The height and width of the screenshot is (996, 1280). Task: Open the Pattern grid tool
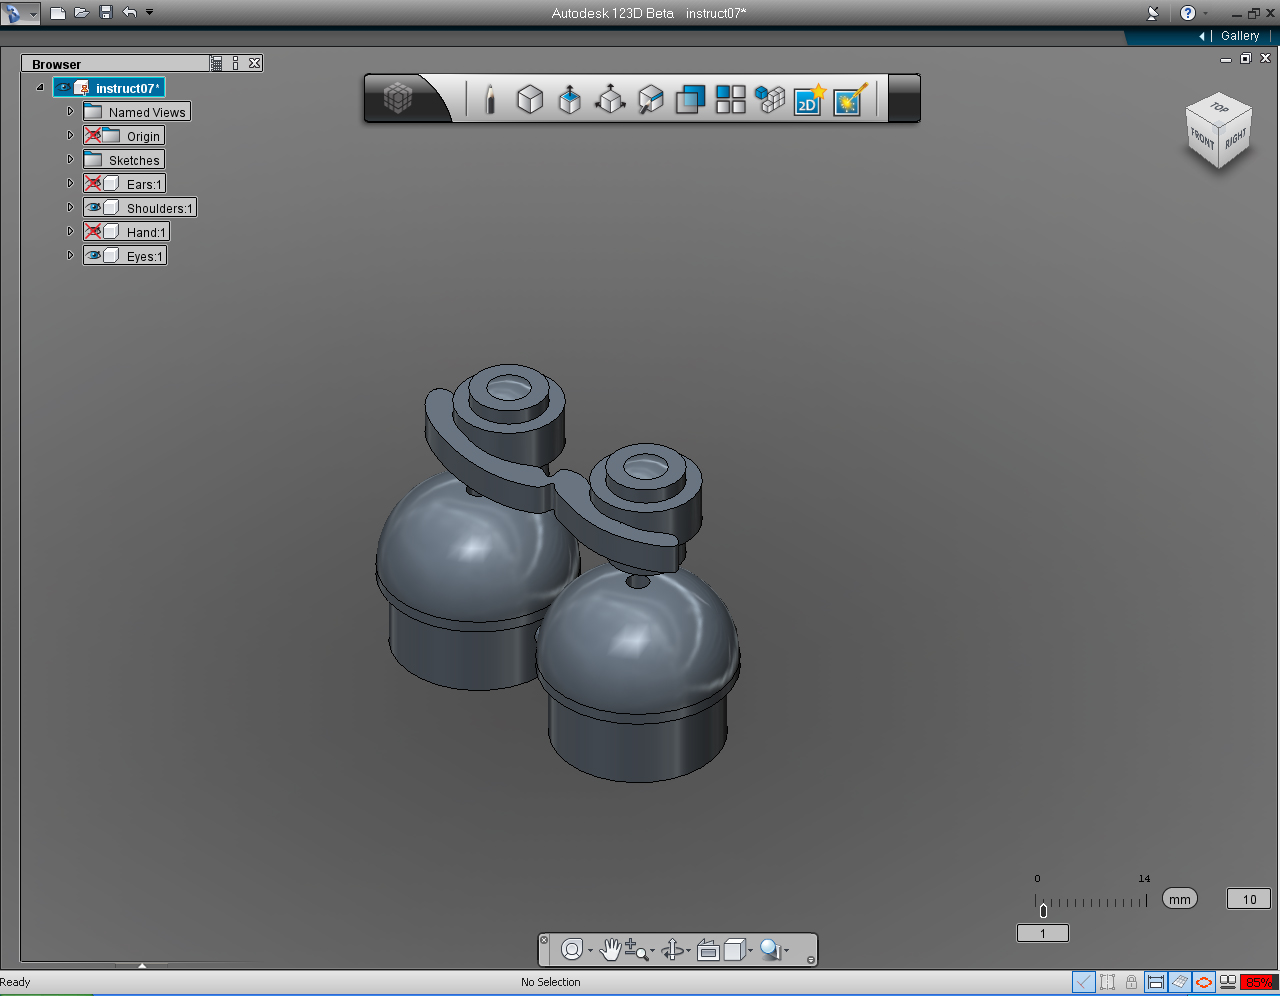pyautogui.click(x=730, y=99)
